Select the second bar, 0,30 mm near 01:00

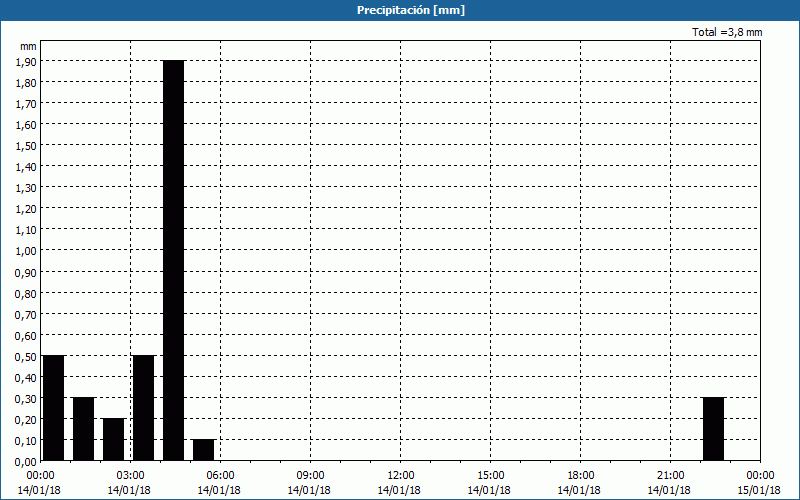coord(84,429)
